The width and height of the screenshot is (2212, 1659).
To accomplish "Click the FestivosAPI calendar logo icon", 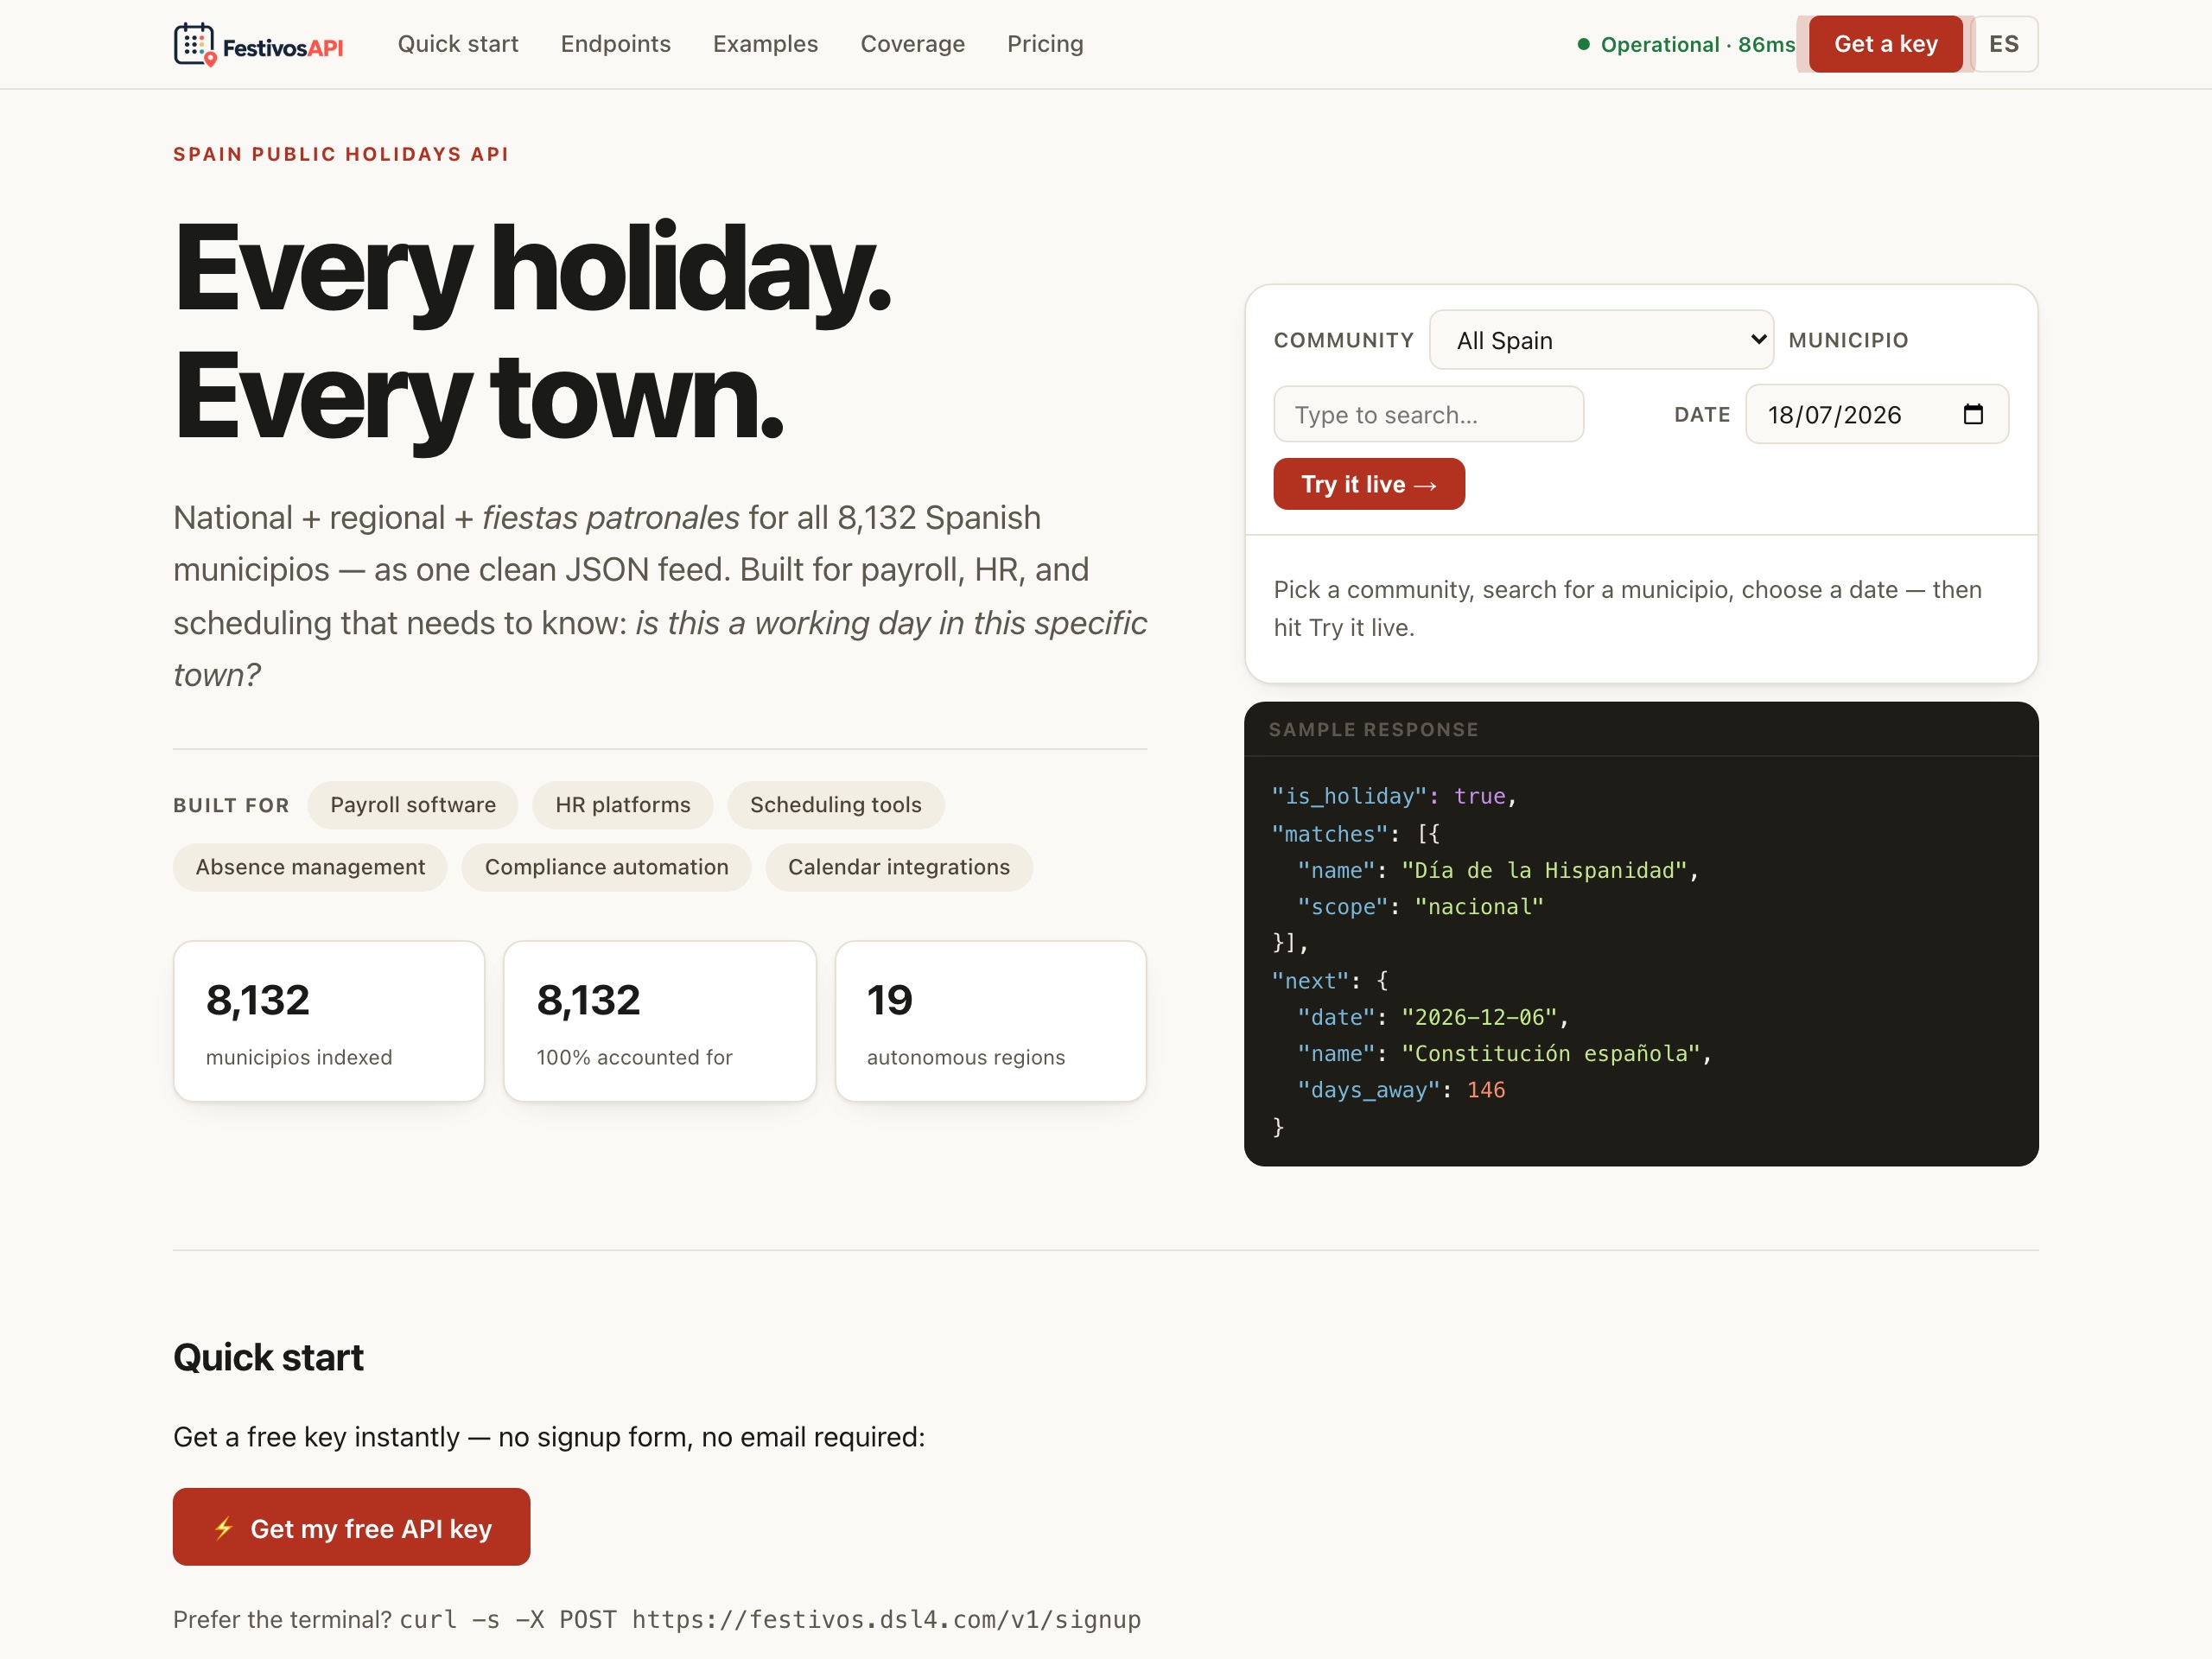I will coord(194,44).
